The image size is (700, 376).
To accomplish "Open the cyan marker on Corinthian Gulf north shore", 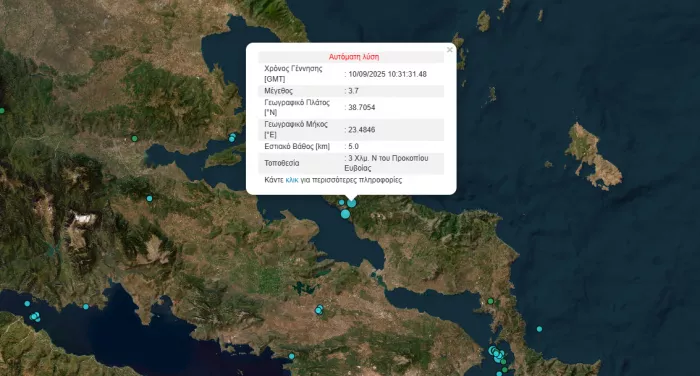I will (x=86, y=306).
